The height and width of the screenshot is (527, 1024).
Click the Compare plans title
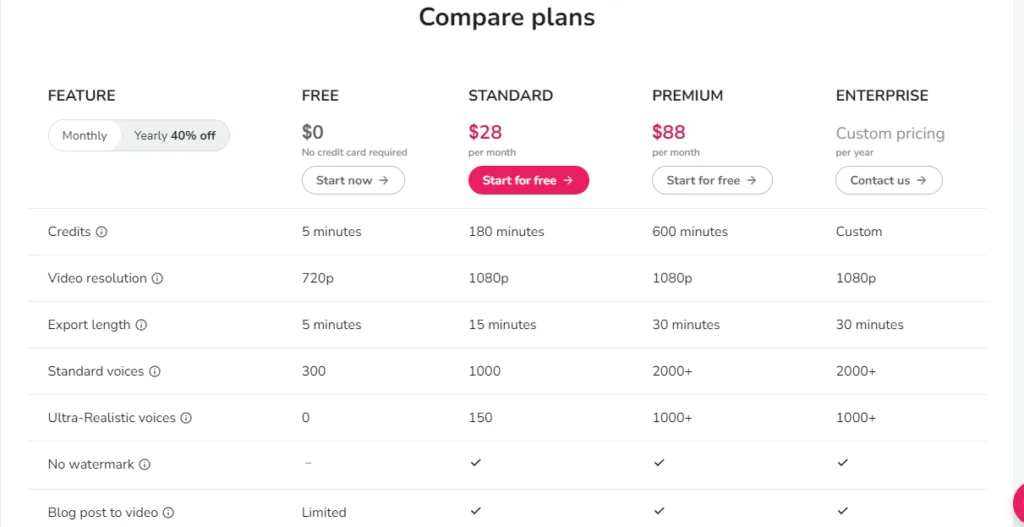coord(506,17)
